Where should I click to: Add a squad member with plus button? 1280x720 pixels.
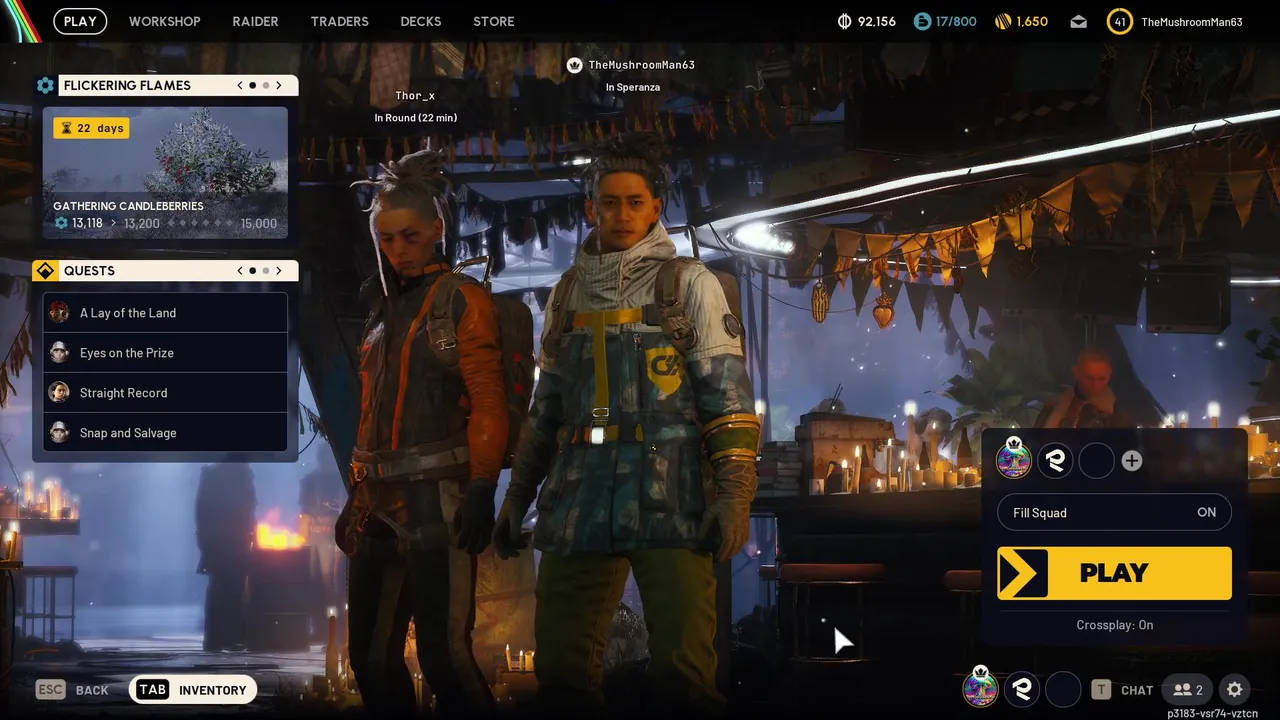[1132, 460]
